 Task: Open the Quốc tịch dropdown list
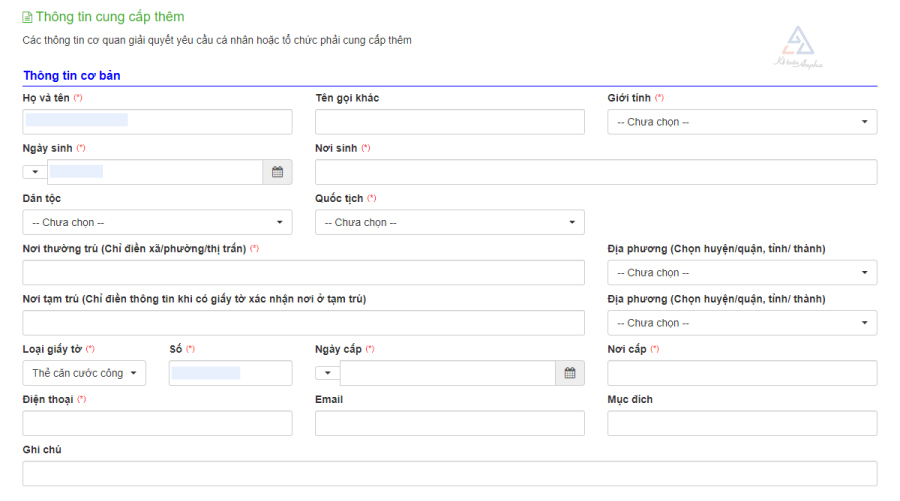449,222
